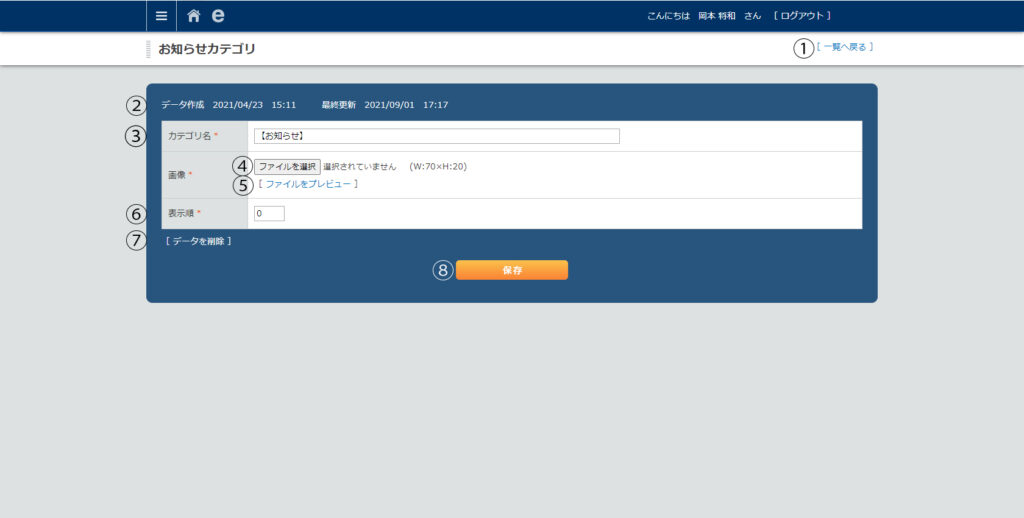The image size is (1024, 518).
Task: Click the 画像 field label
Action: point(176,175)
